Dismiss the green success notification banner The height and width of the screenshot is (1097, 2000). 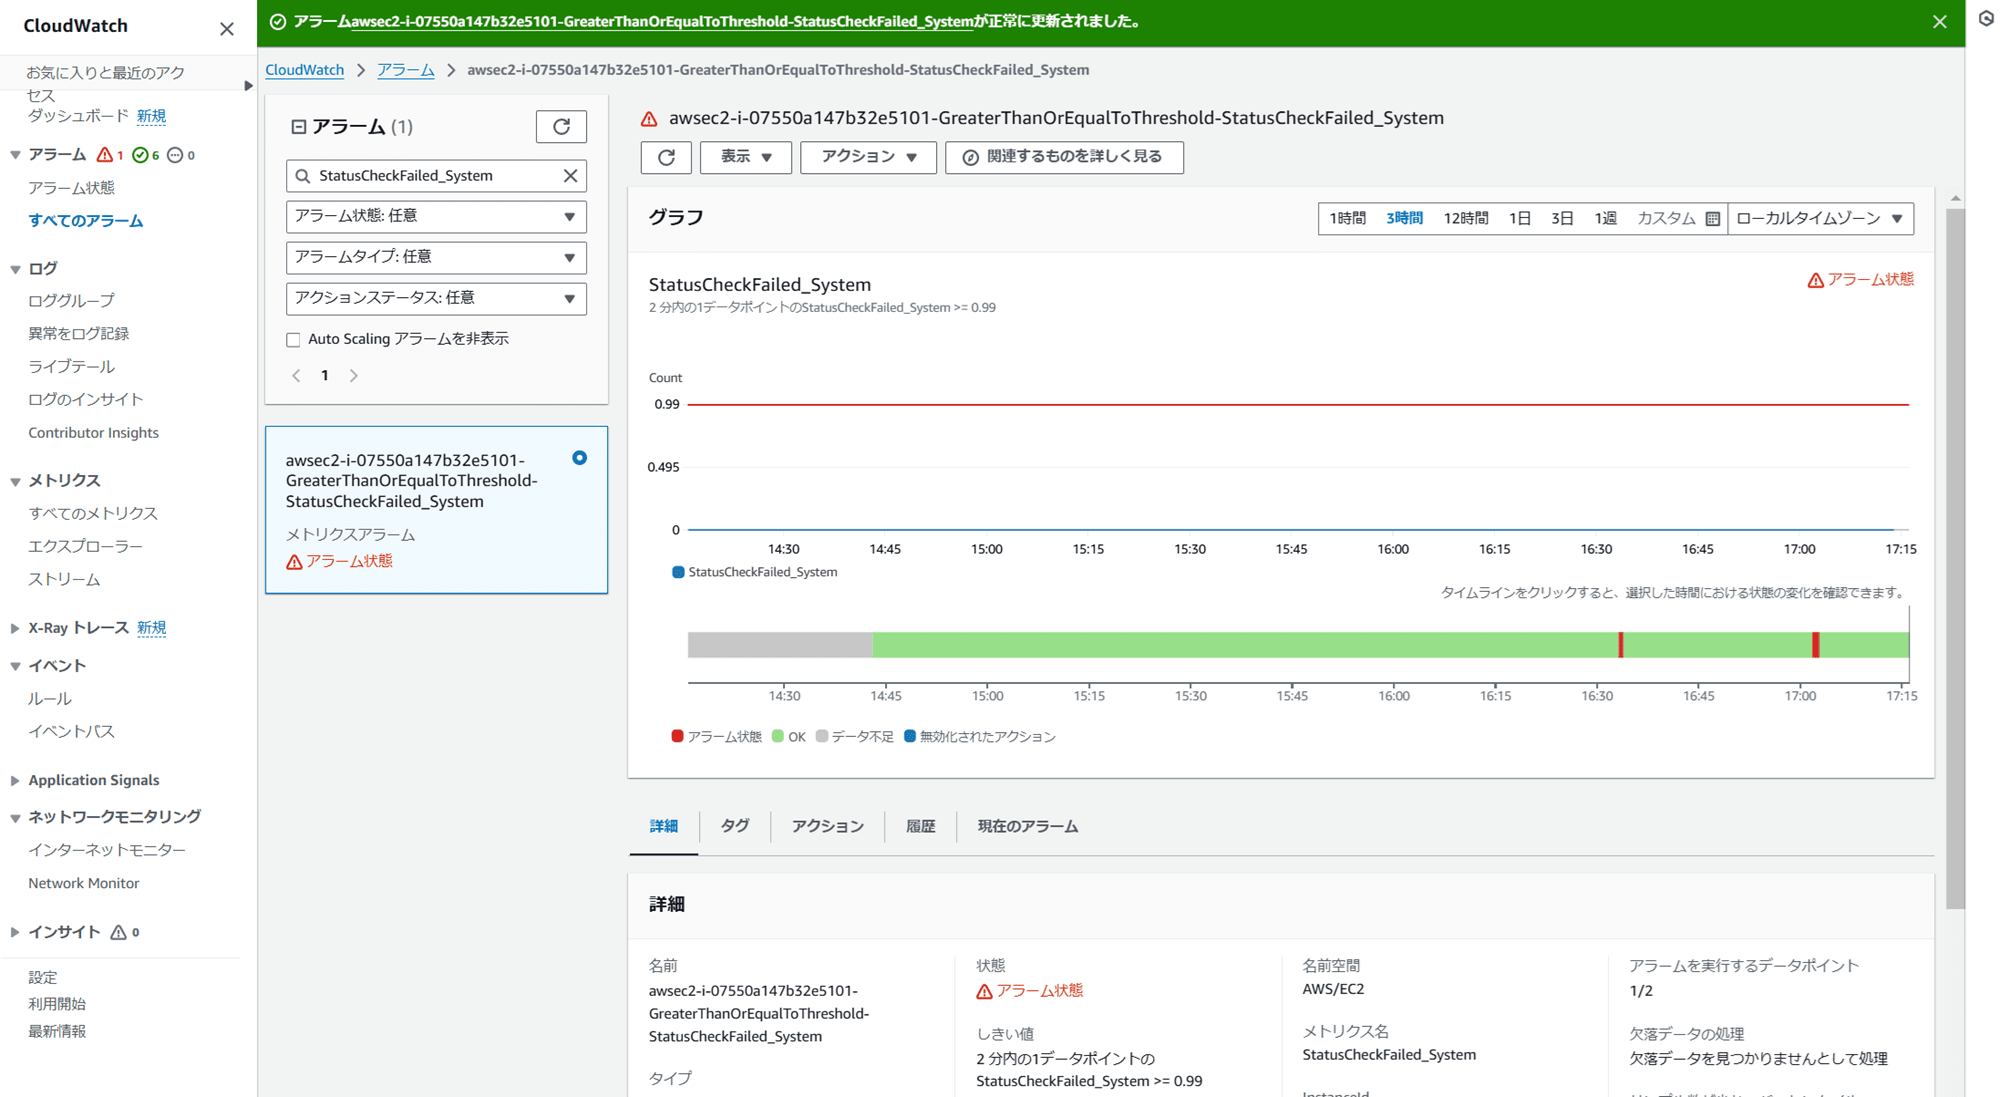(x=1939, y=21)
